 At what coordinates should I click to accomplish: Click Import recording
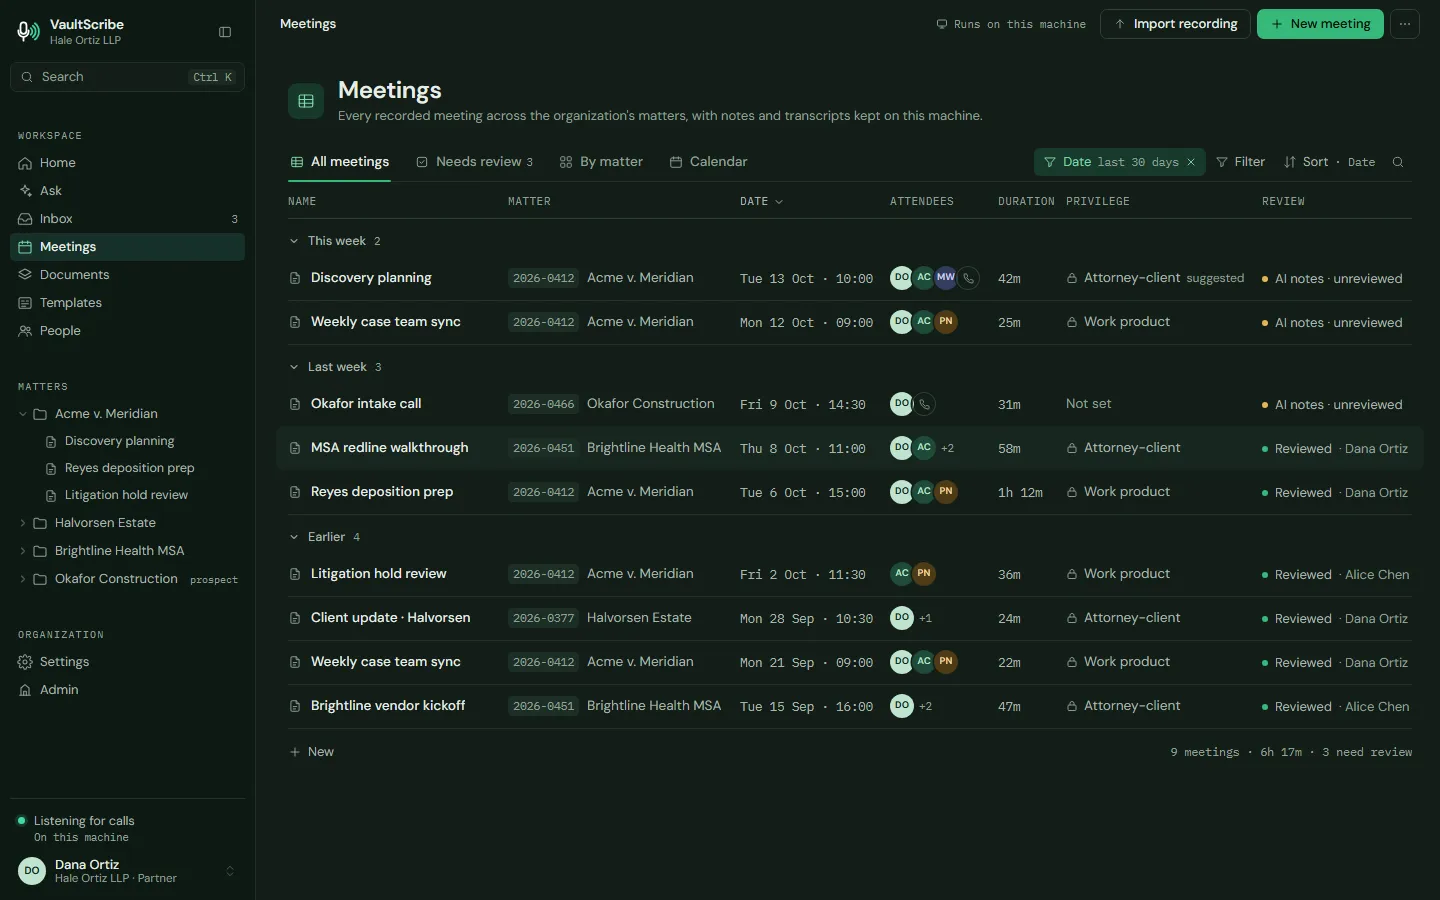pos(1175,24)
